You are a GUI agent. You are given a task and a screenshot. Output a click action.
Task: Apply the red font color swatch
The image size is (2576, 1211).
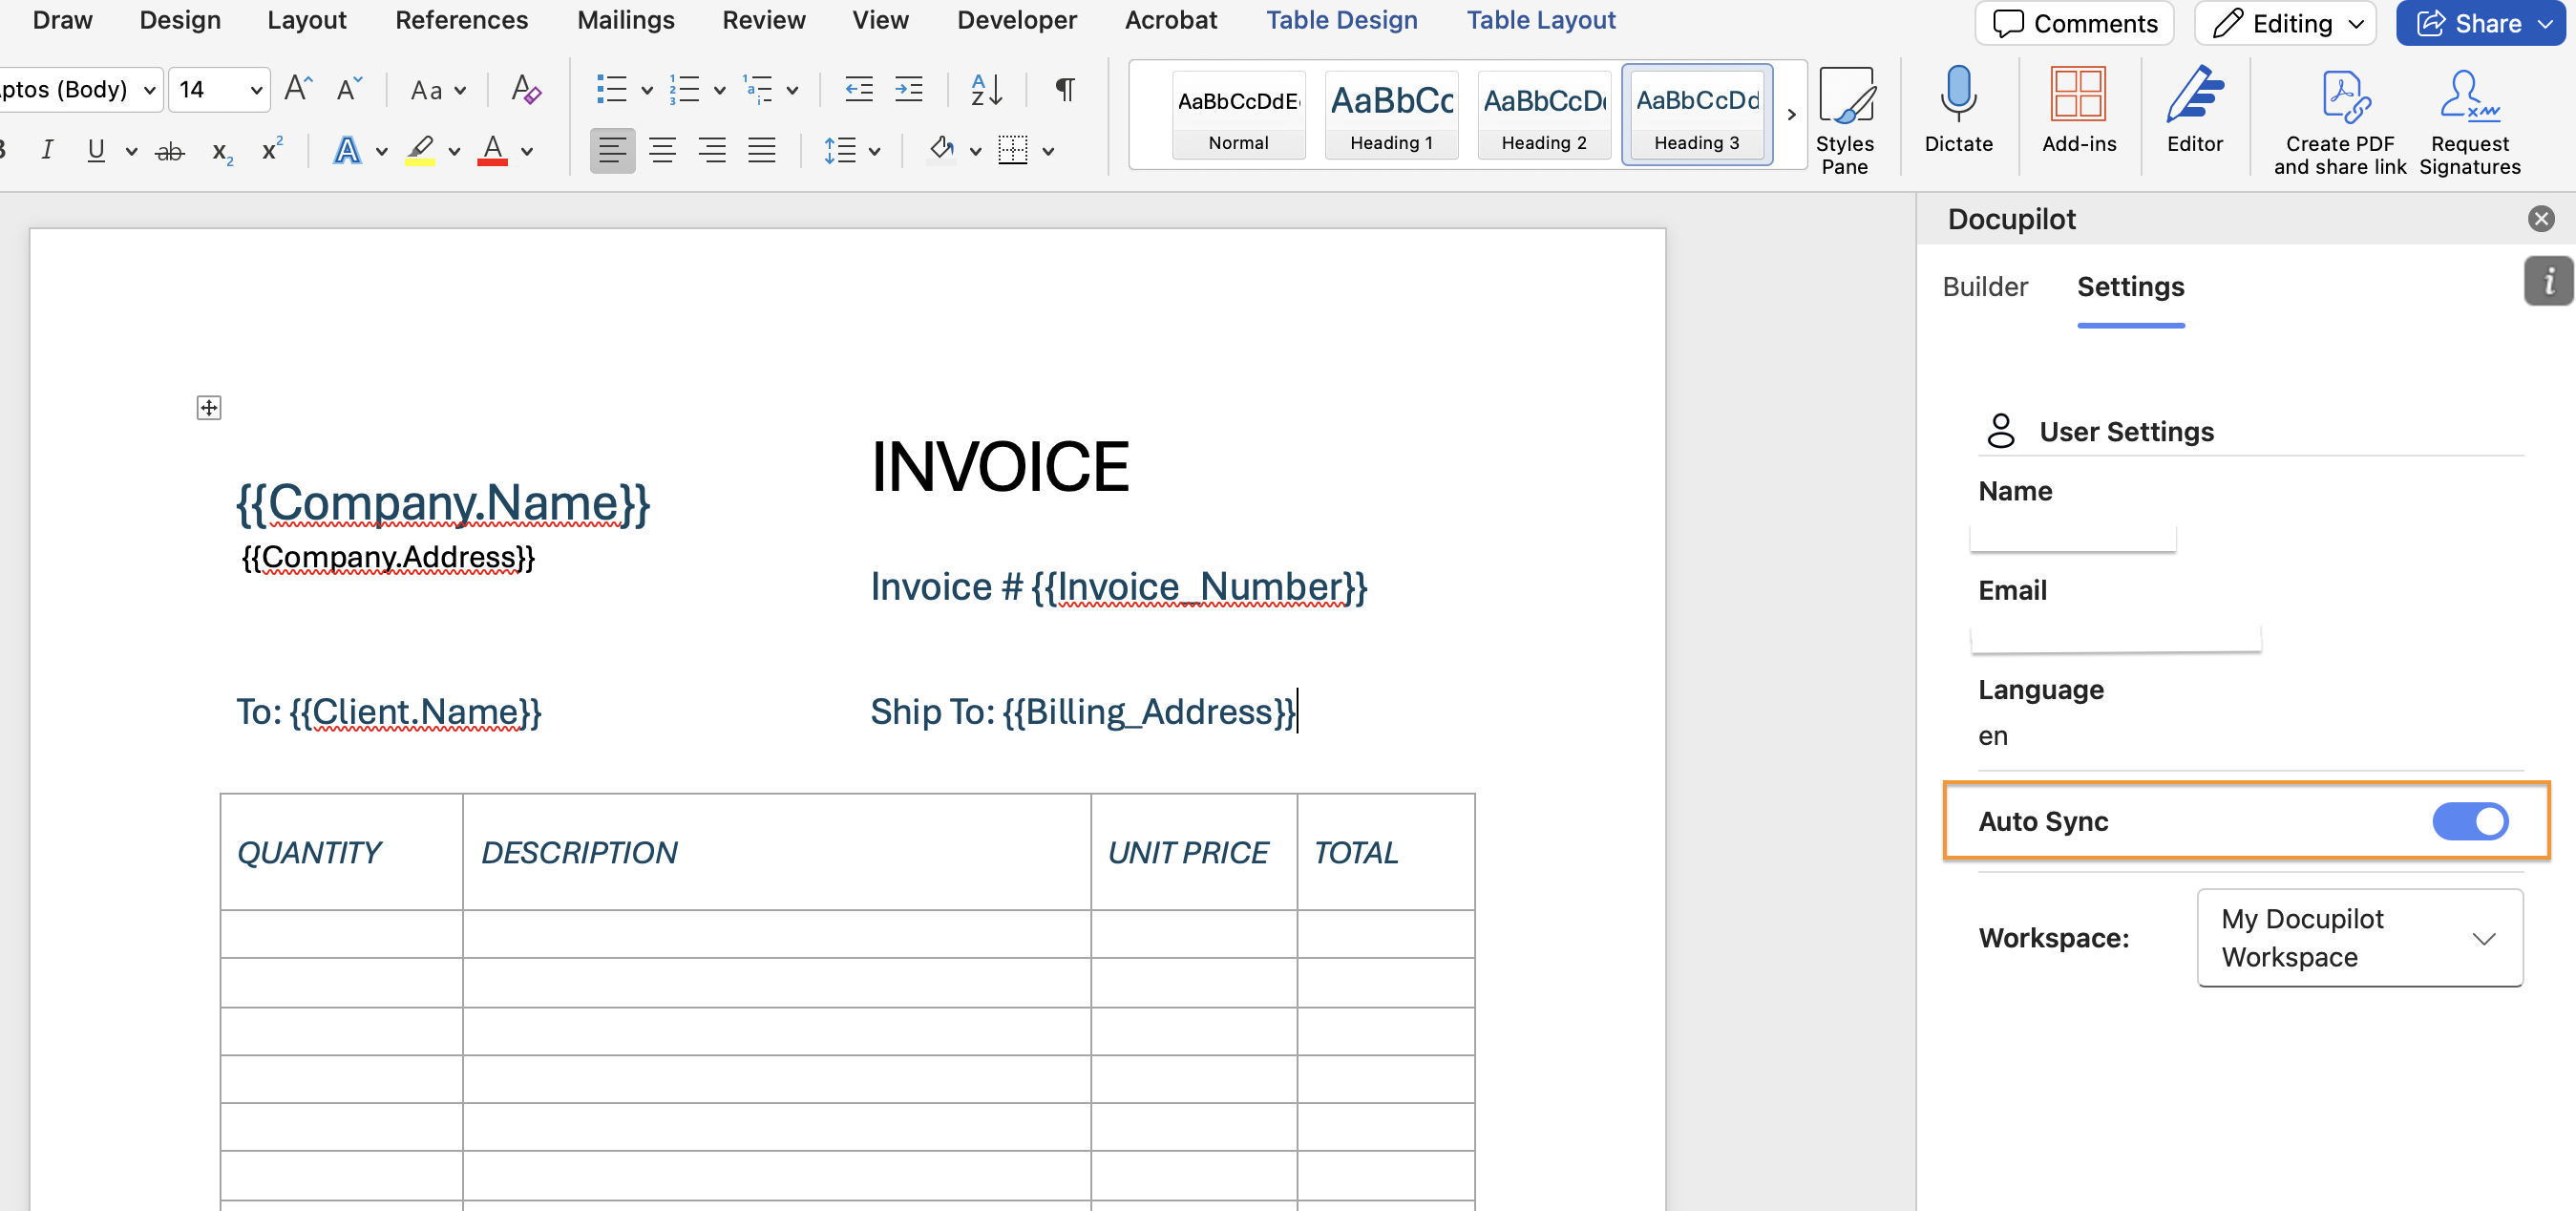point(492,151)
